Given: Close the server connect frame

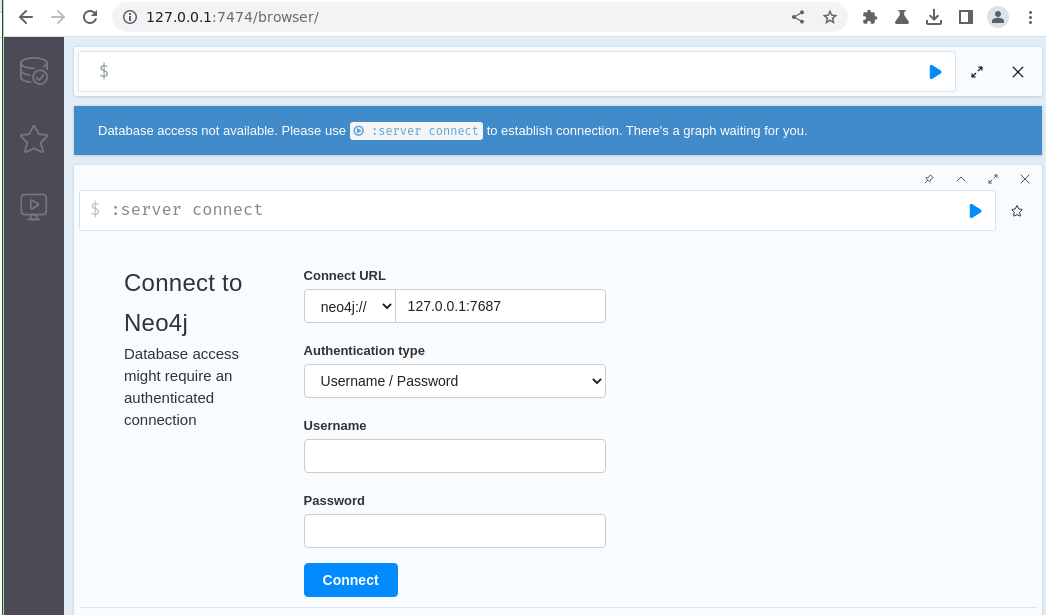Looking at the screenshot, I should [1025, 179].
